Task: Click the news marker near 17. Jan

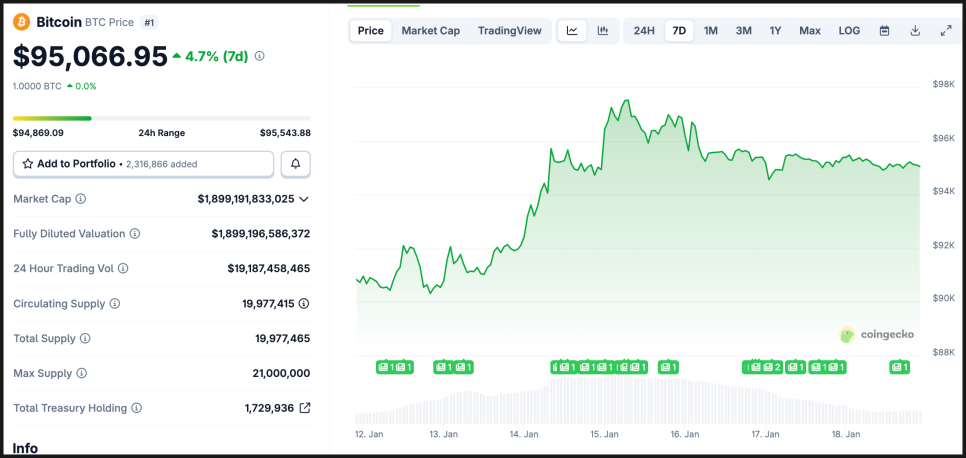Action: [769, 367]
